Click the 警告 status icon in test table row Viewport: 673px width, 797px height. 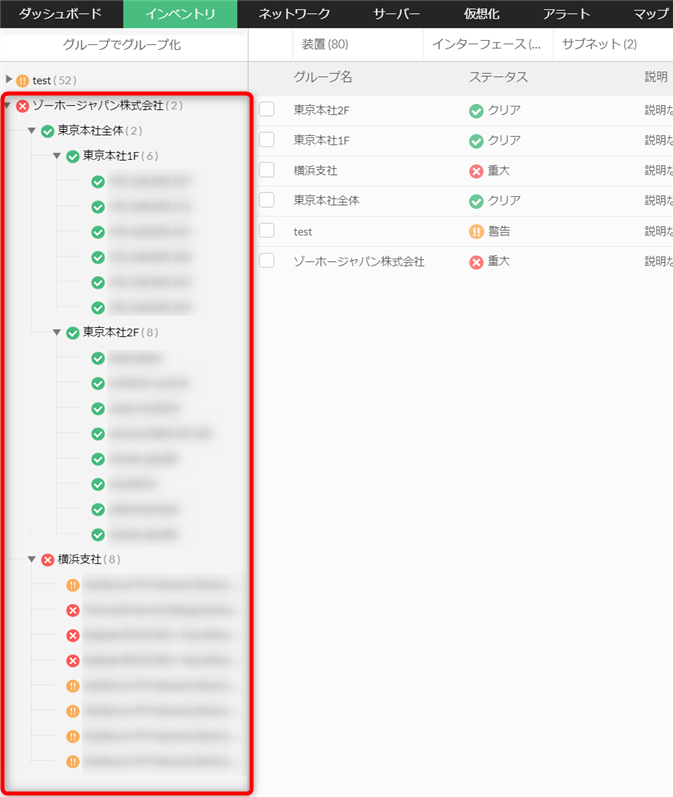pos(476,232)
